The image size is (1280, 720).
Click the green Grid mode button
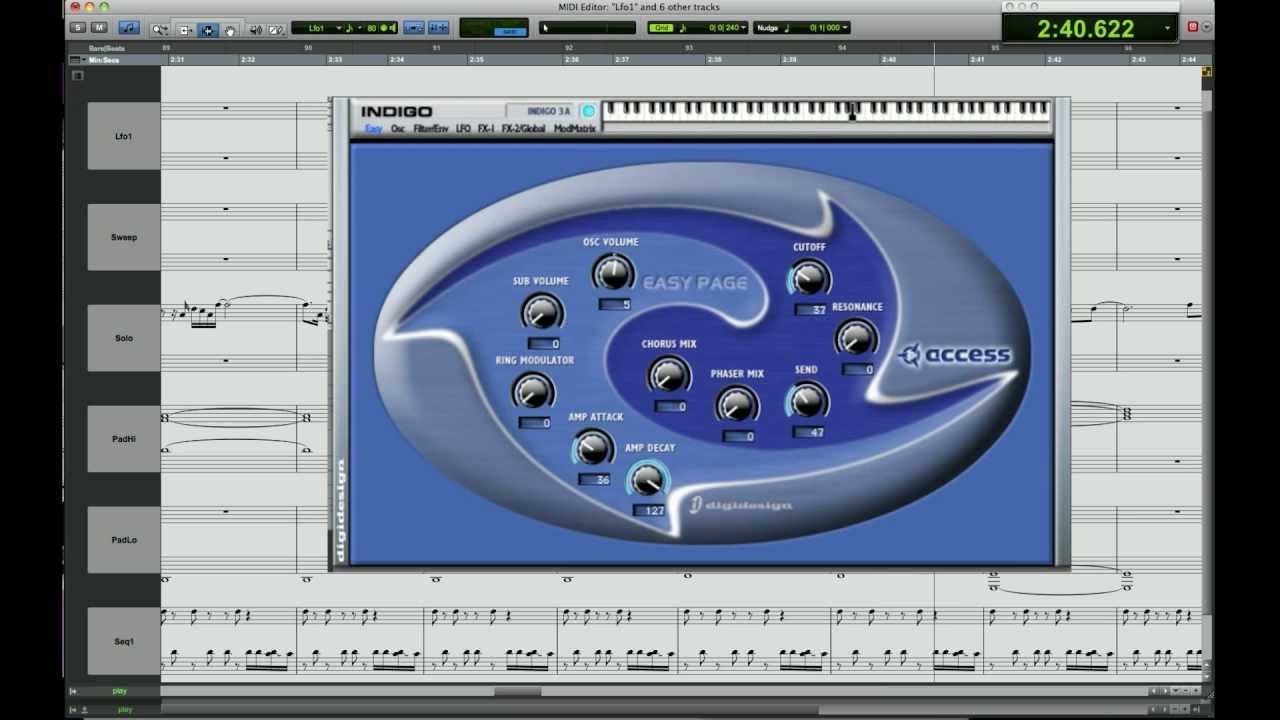[661, 28]
